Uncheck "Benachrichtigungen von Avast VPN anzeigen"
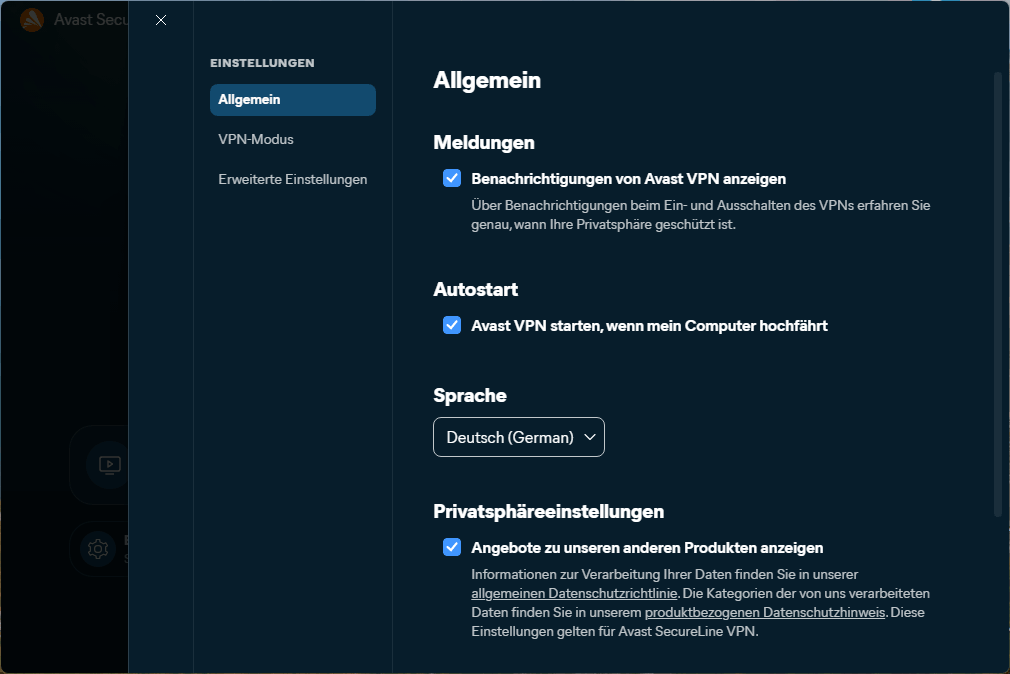The height and width of the screenshot is (674, 1010). 452,177
